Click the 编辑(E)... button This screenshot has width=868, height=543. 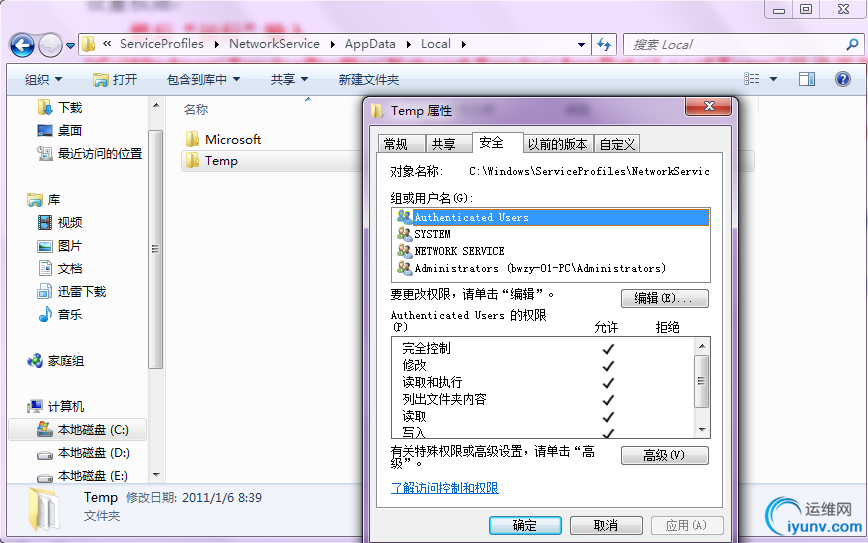(x=664, y=298)
